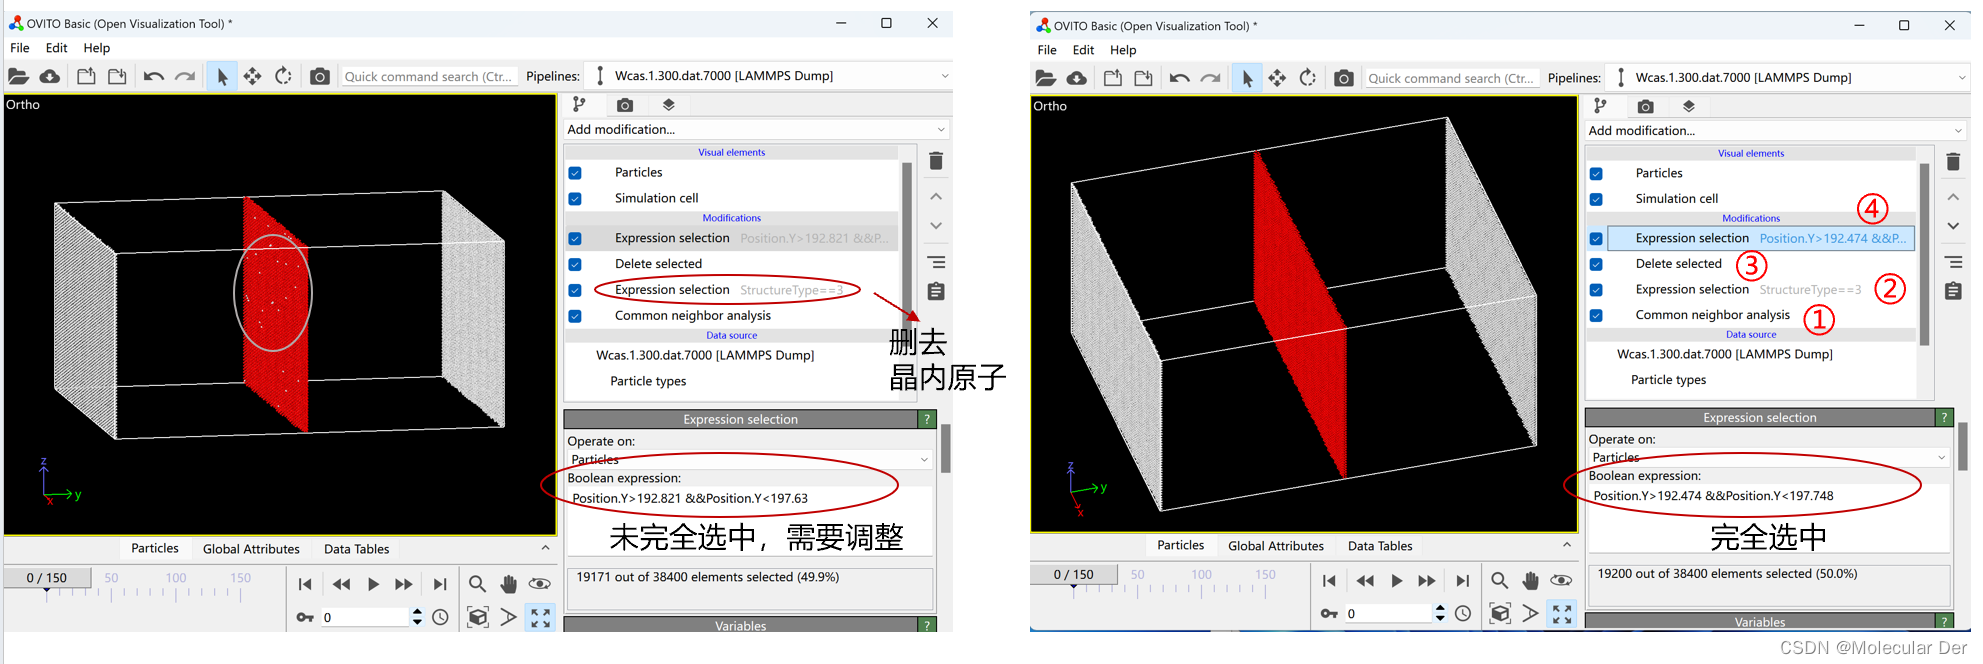Click the render camera icon in right window toolbar
The image size is (1983, 664).
click(x=1344, y=78)
